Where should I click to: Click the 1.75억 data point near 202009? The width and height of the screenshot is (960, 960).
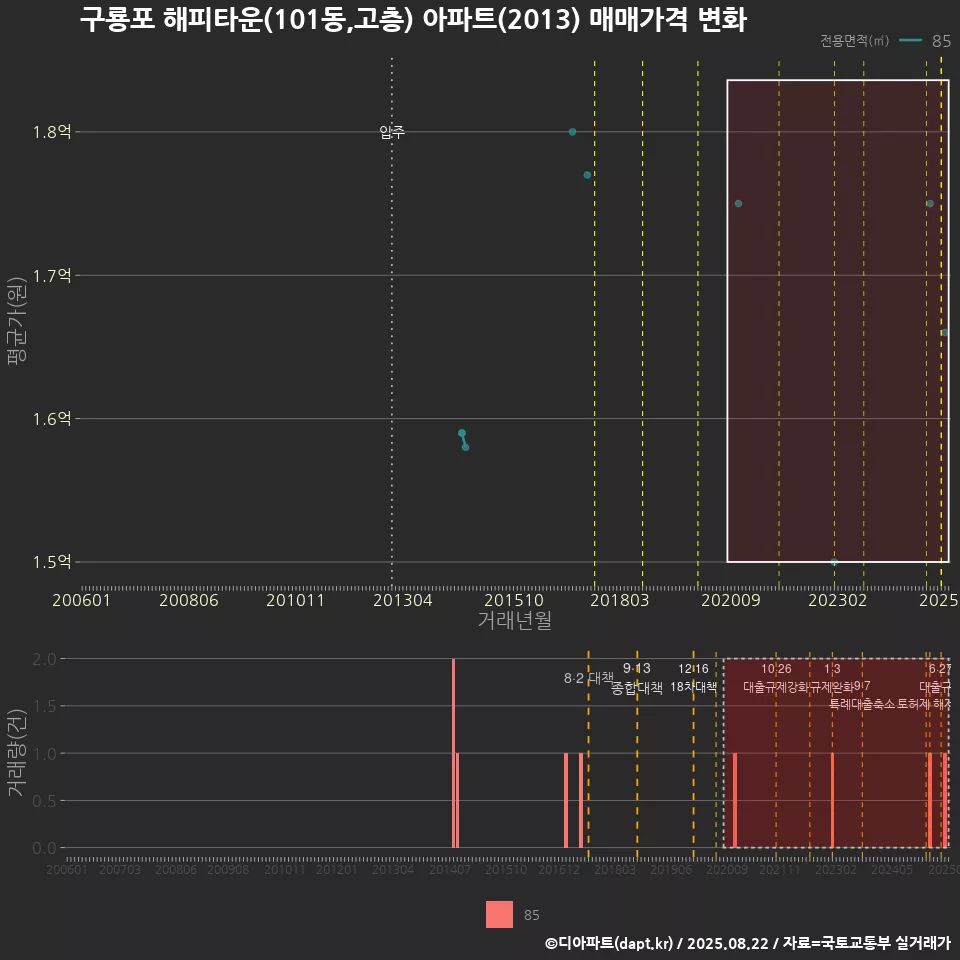pos(738,203)
